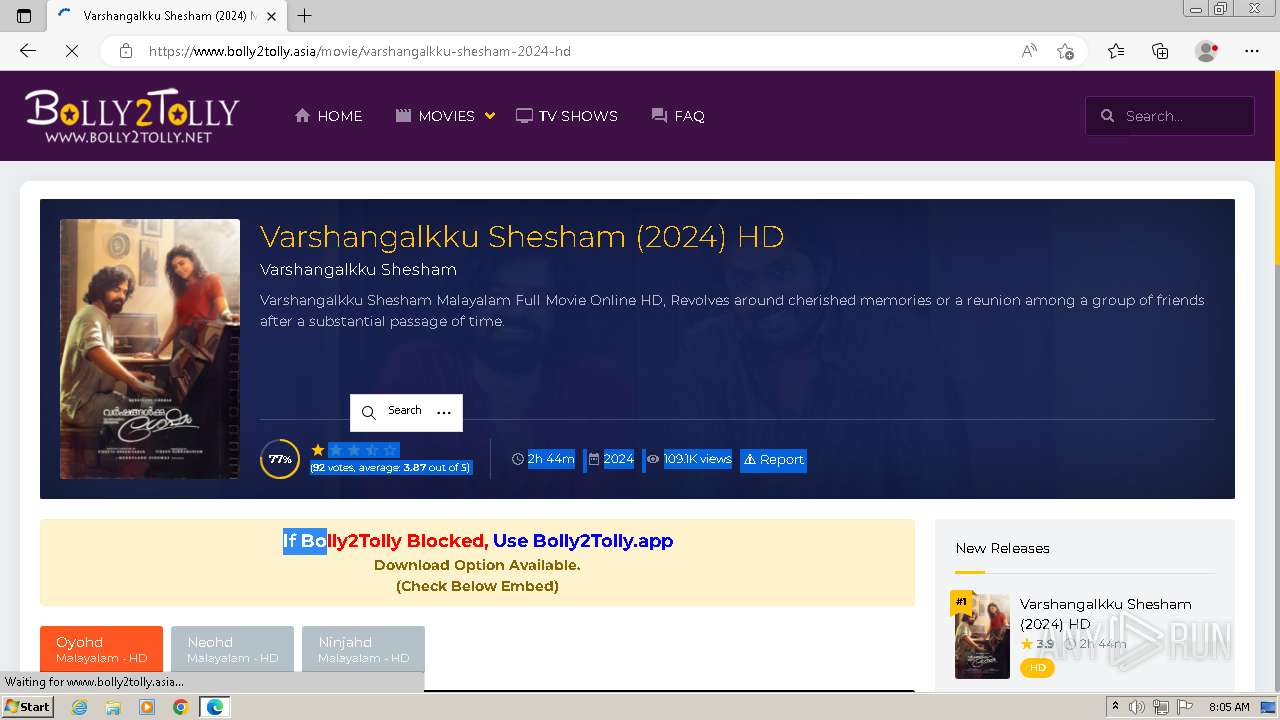The image size is (1280, 720).
Task: Open the Varshangalkku Shesham link in New Releases
Action: [x=1106, y=614]
